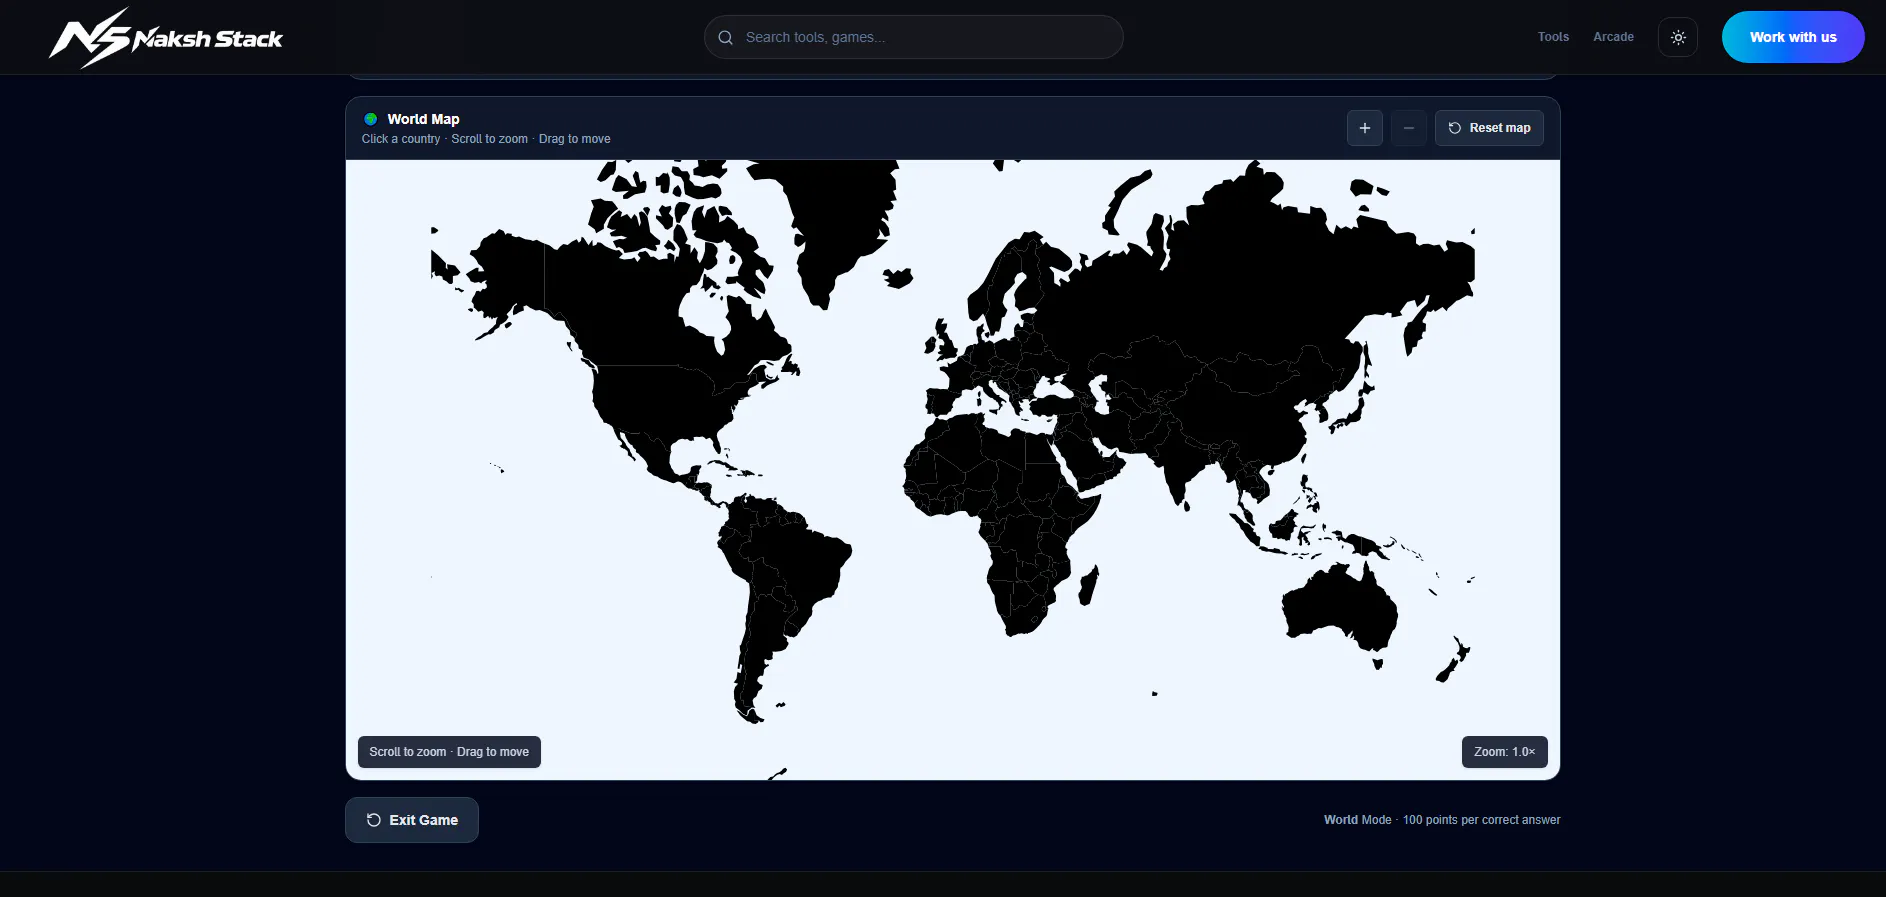Focus the Search tools, games field

coord(914,37)
